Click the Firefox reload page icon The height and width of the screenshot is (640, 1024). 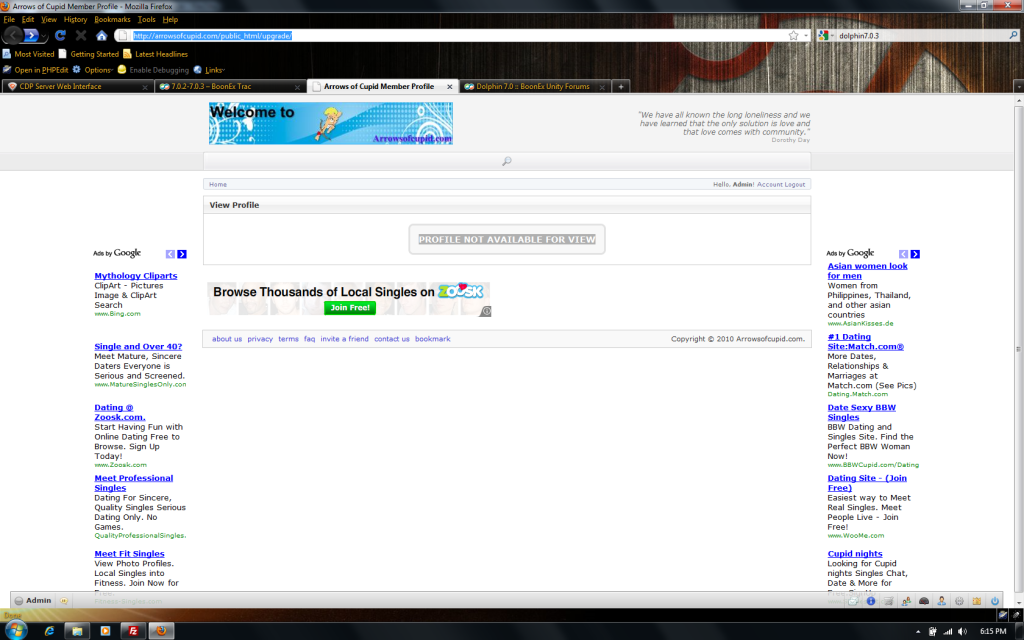click(60, 35)
